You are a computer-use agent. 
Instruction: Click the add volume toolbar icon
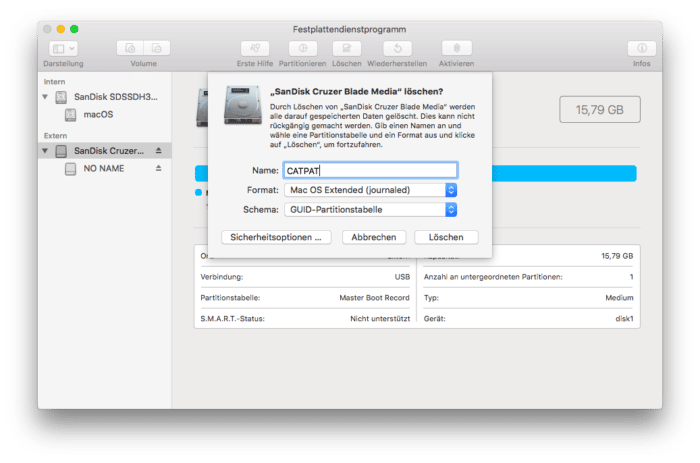[x=130, y=48]
